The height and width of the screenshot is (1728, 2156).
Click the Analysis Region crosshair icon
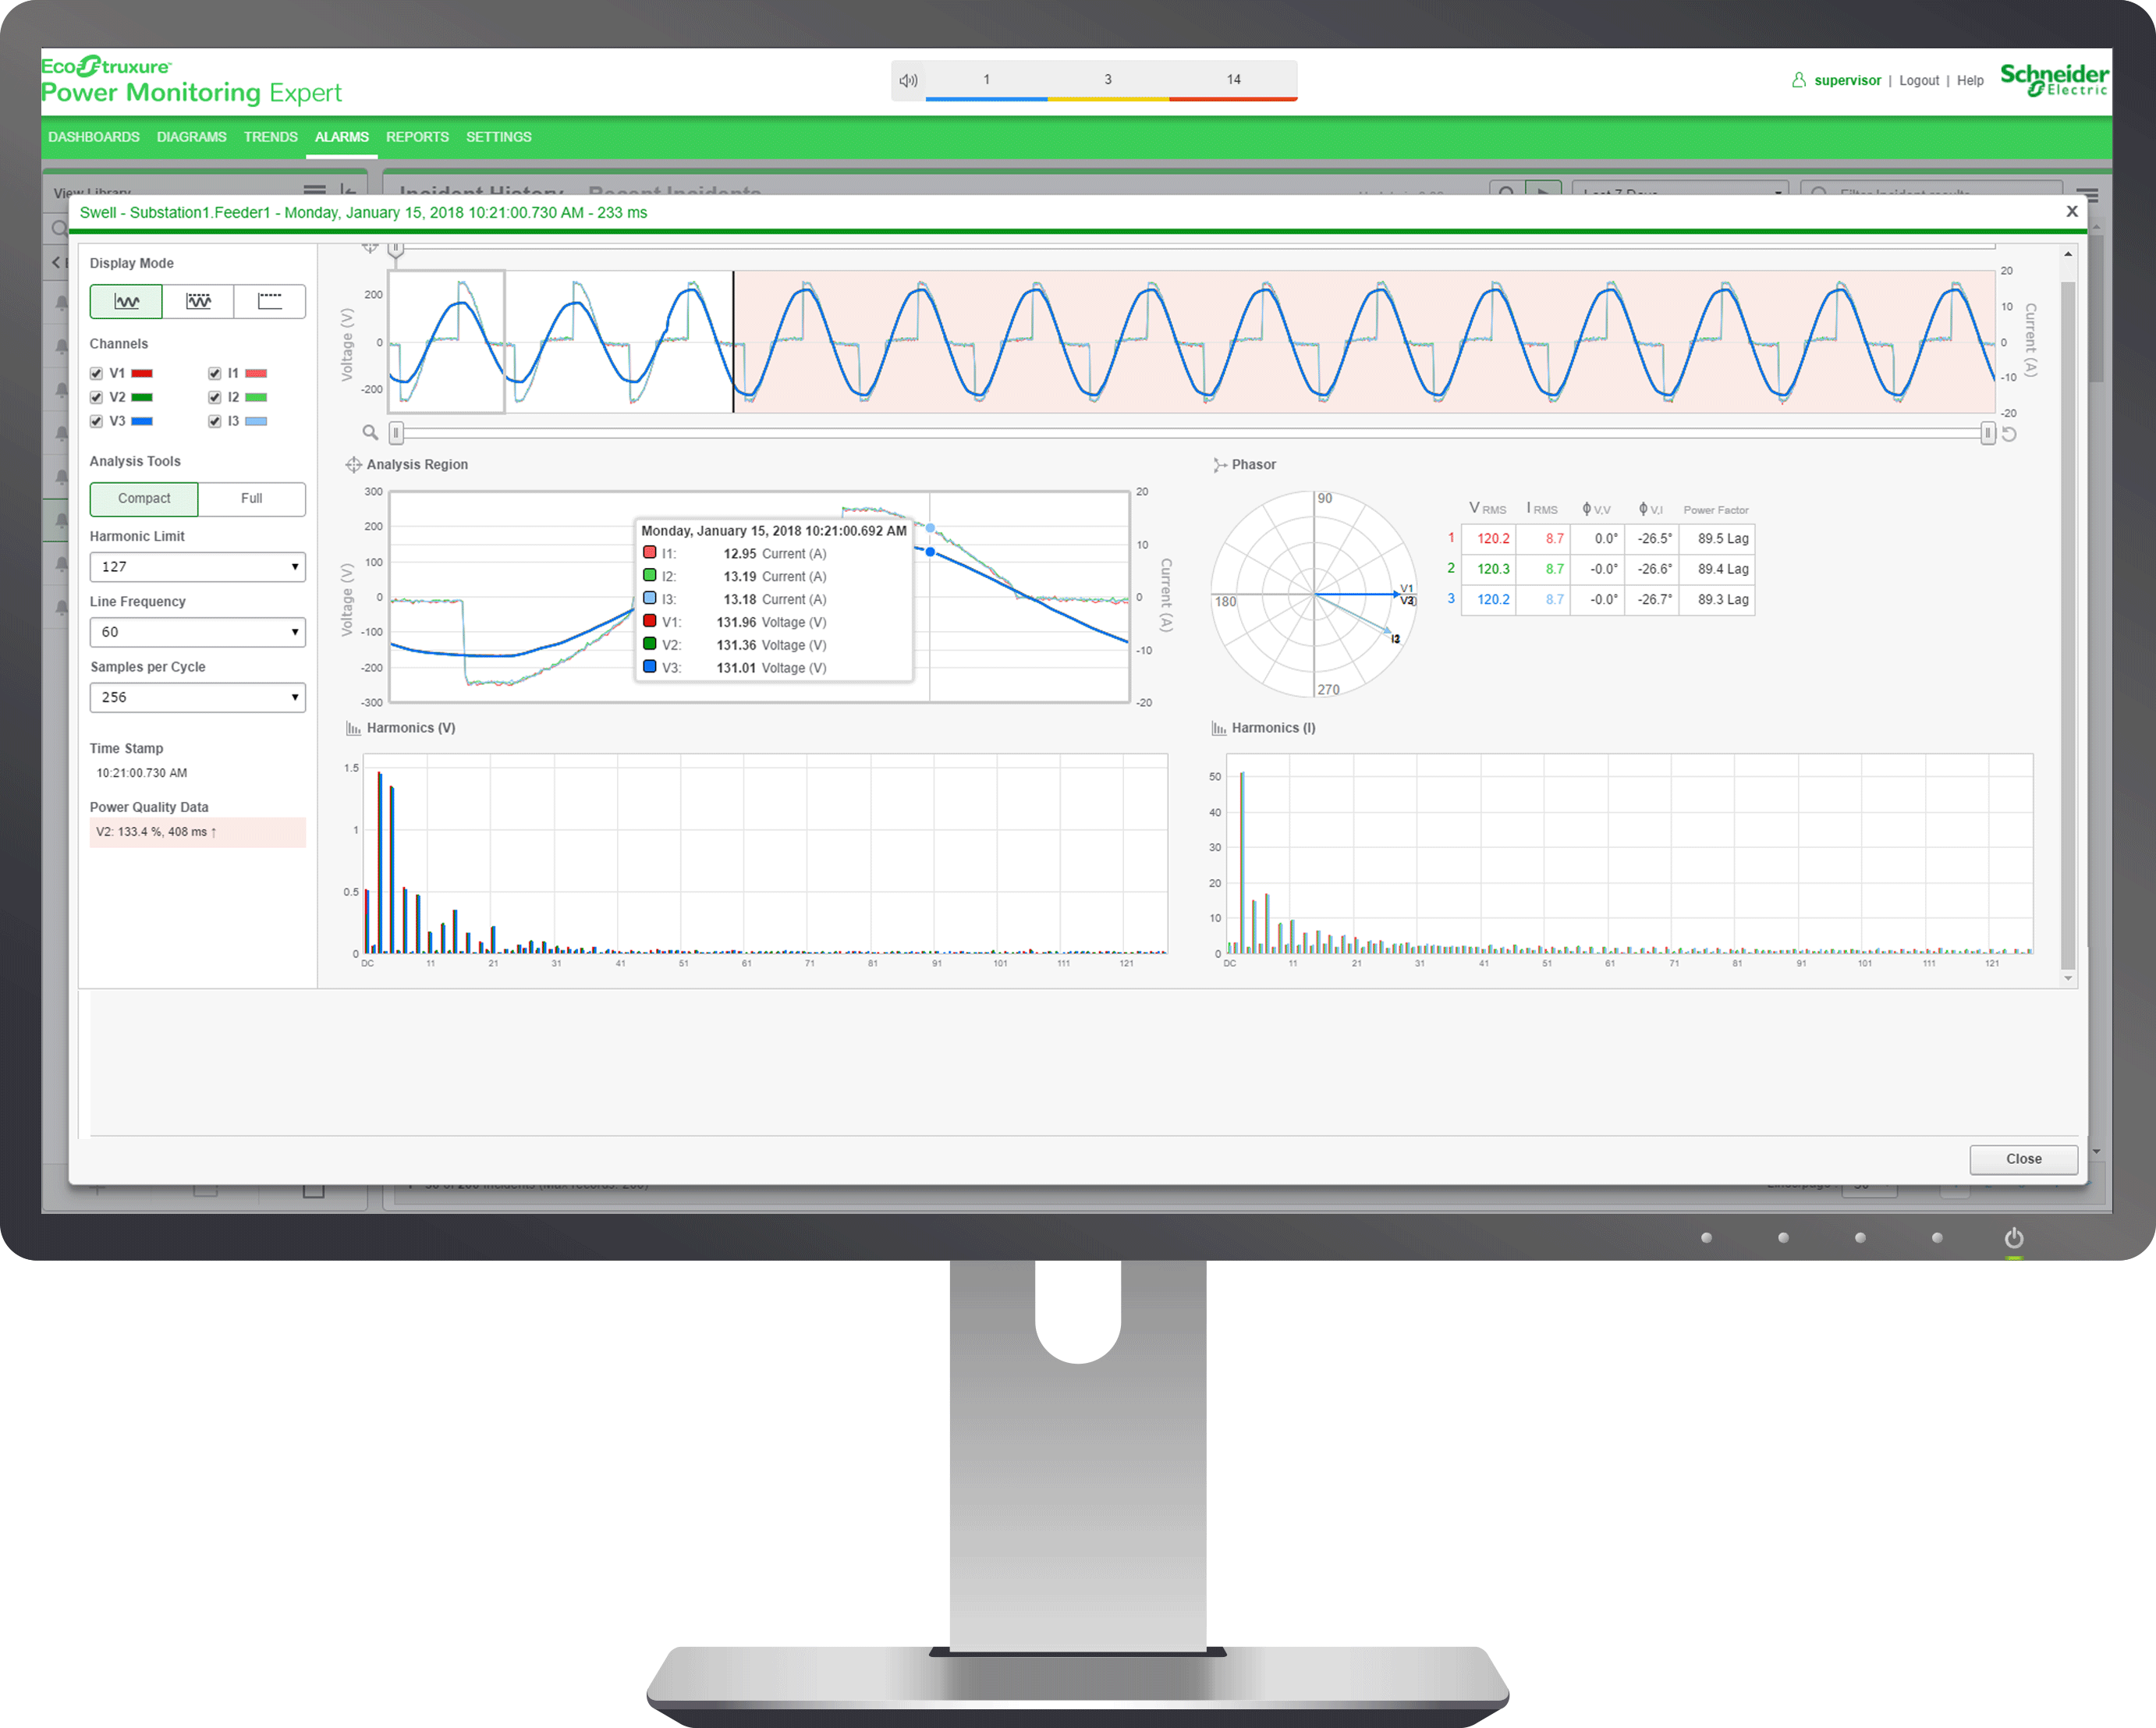click(354, 464)
